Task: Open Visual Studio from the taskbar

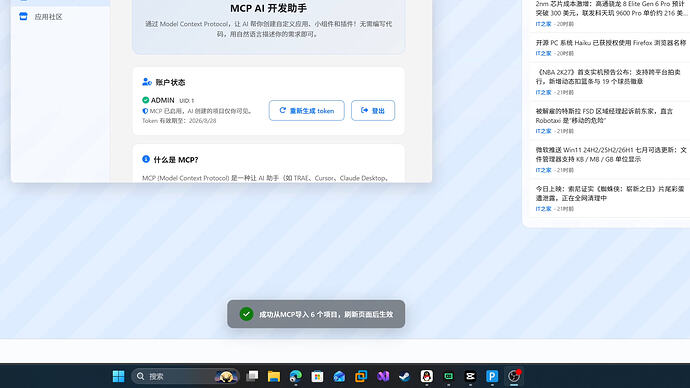Action: [x=383, y=376]
